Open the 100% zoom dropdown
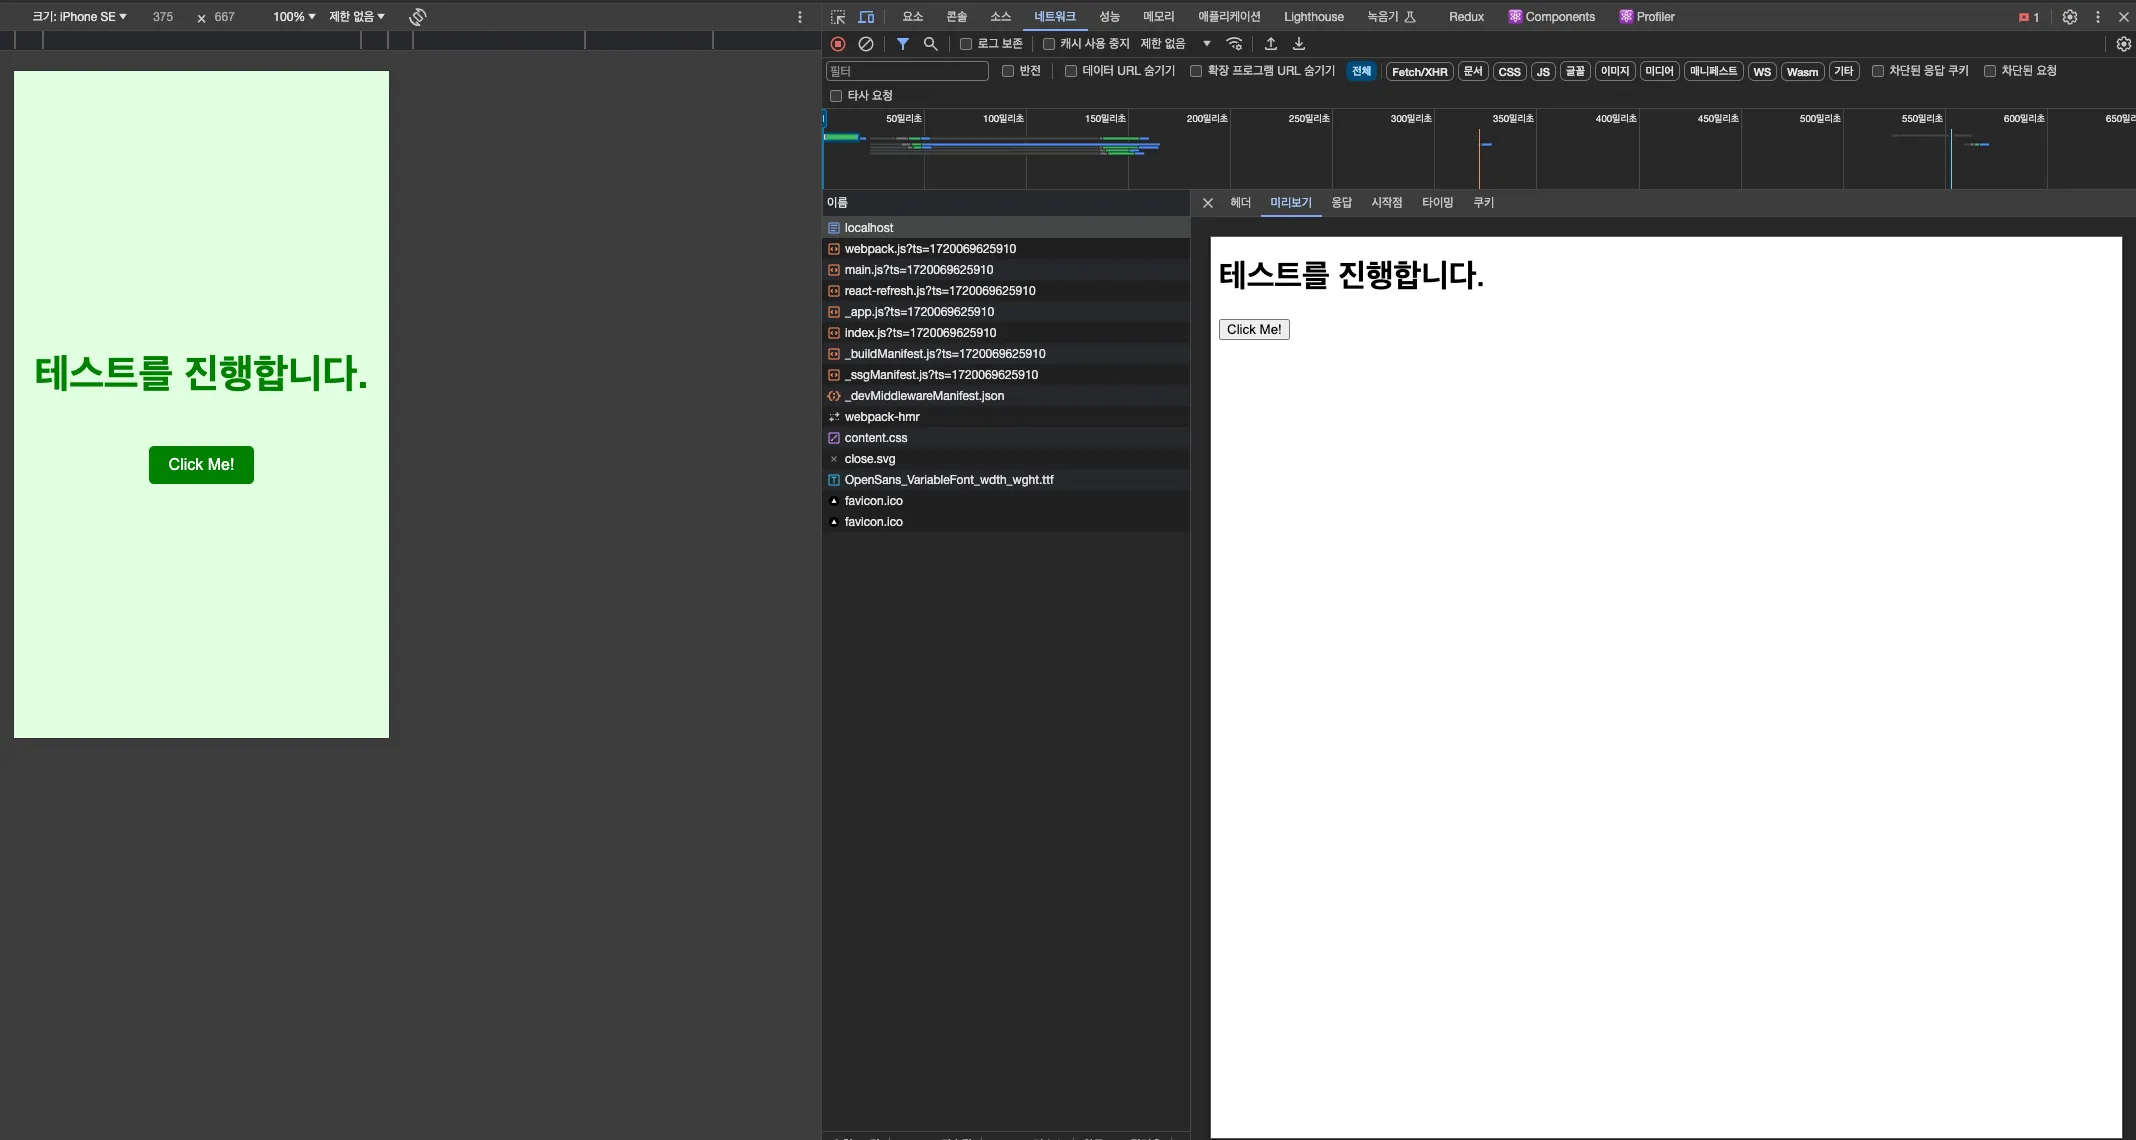2136x1140 pixels. (x=290, y=16)
